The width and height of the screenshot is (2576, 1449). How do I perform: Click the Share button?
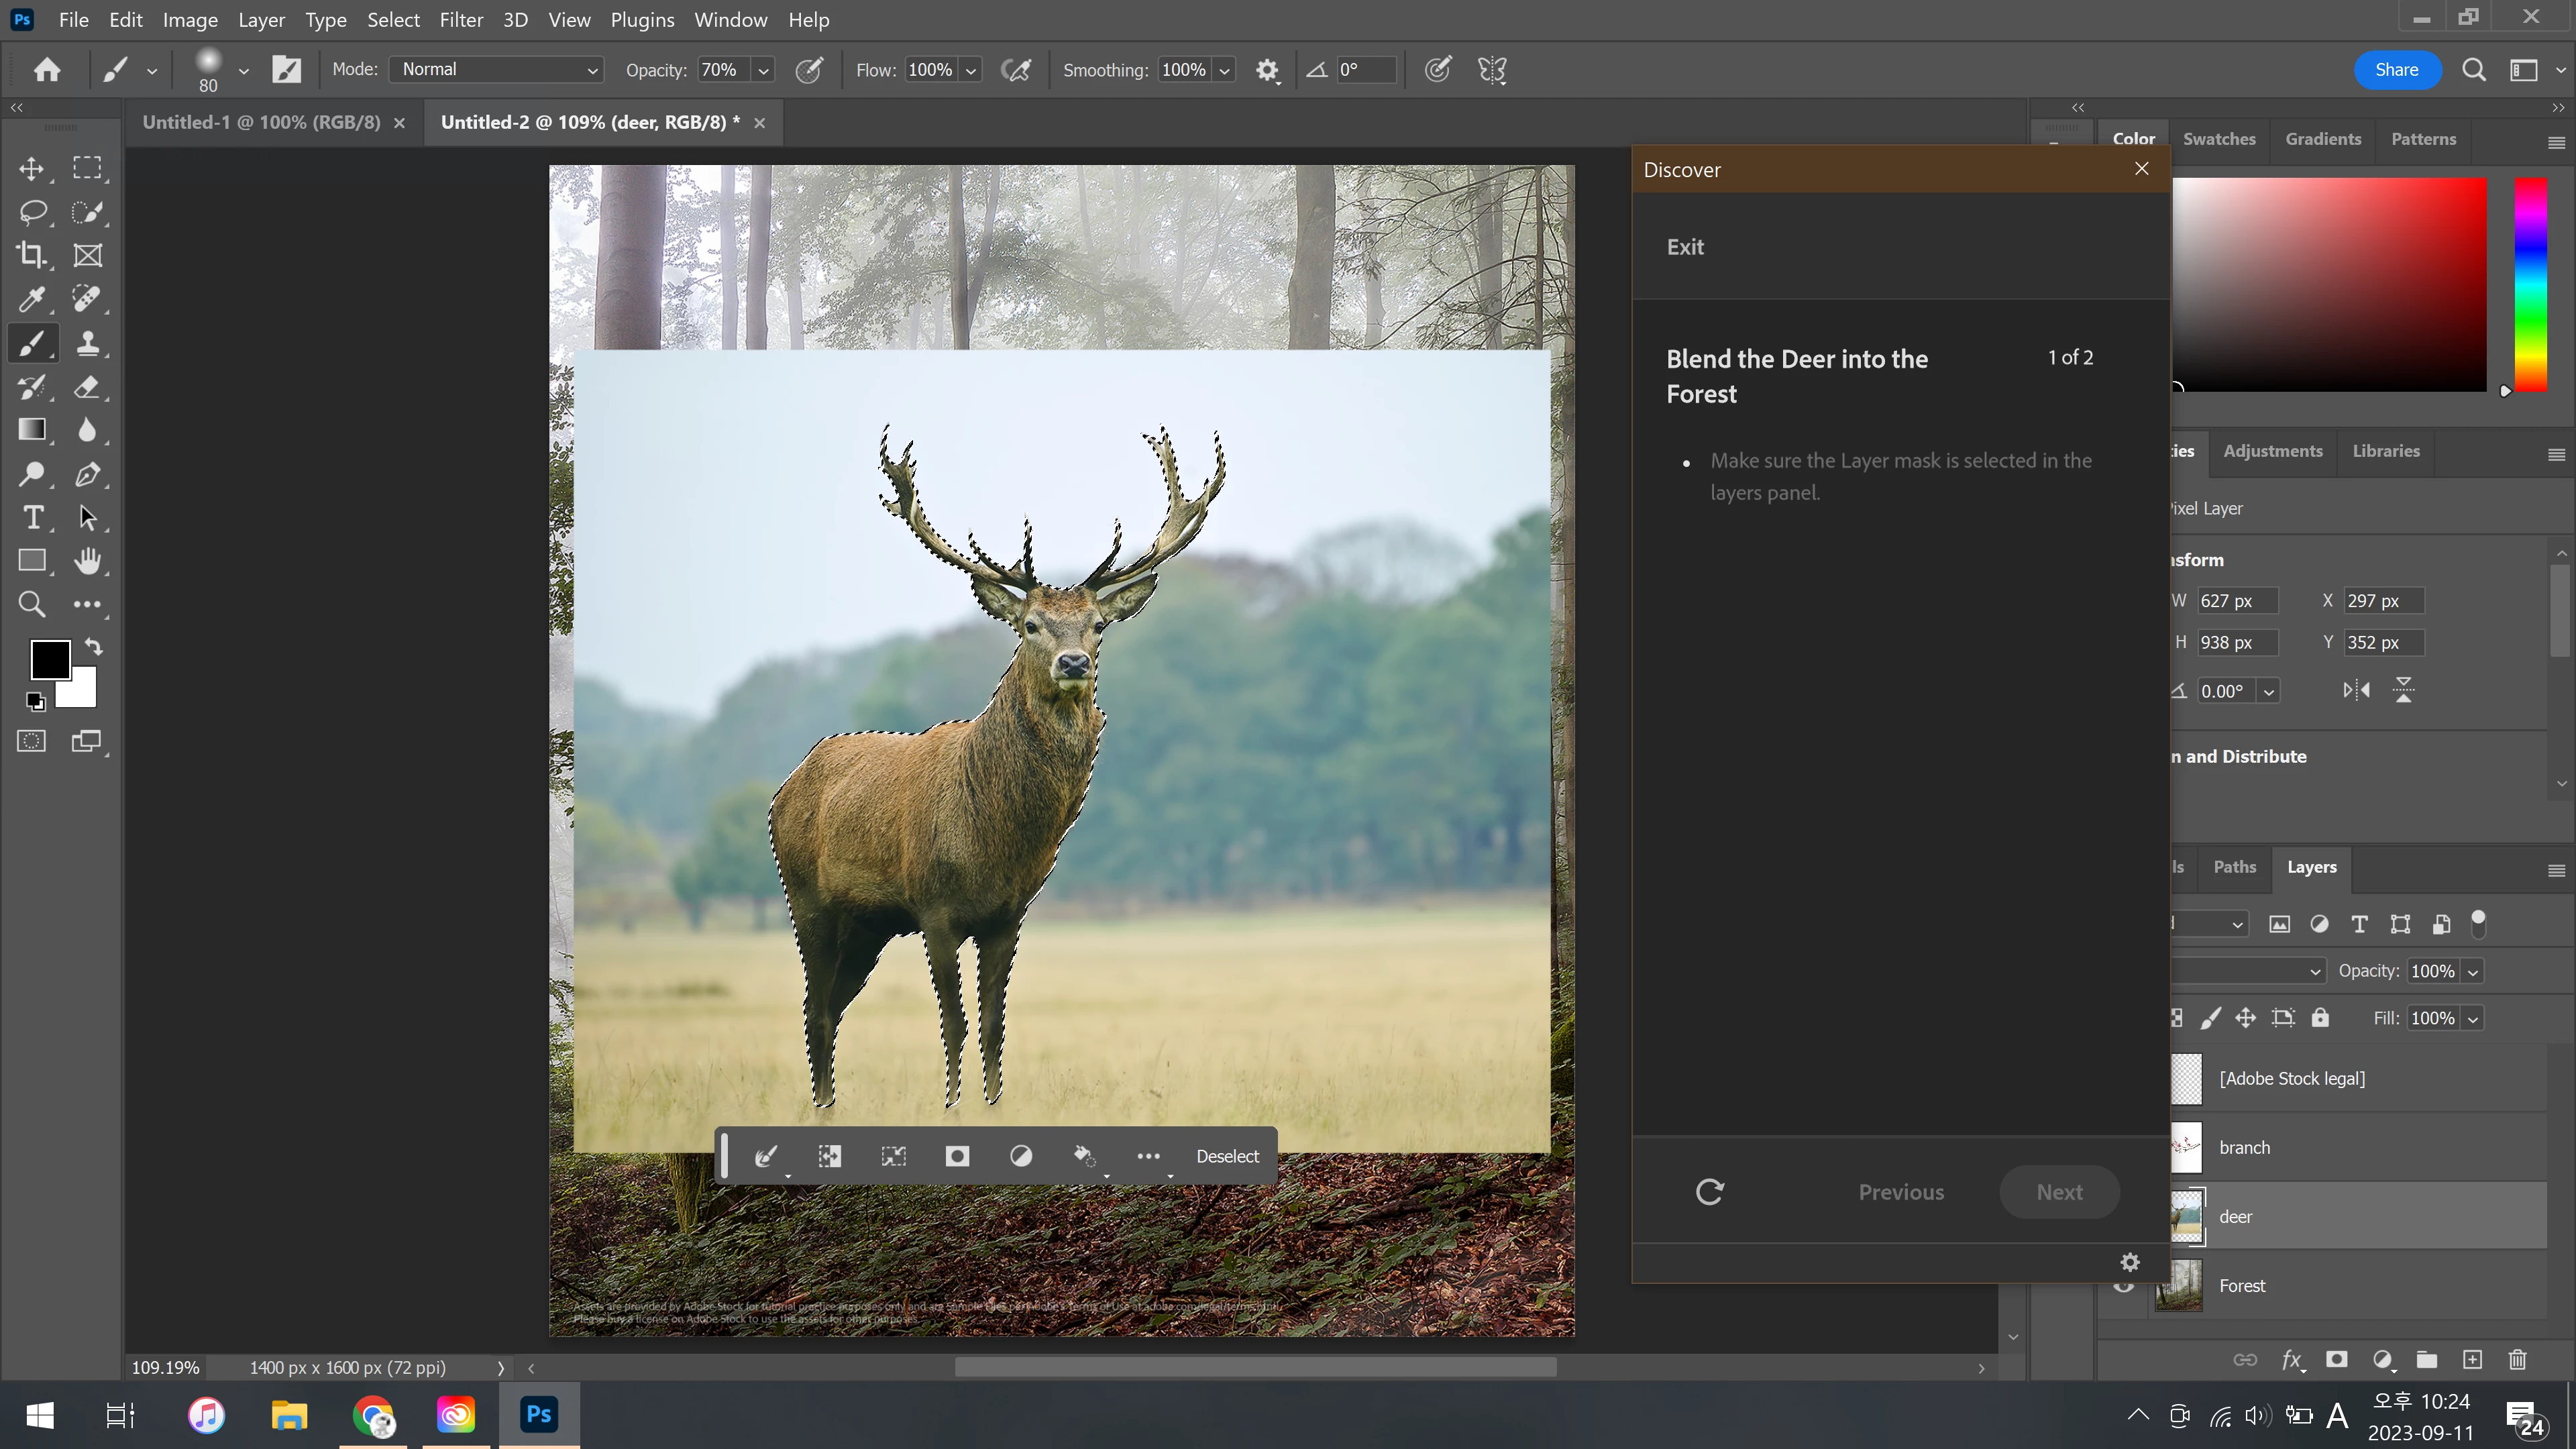coord(2396,70)
